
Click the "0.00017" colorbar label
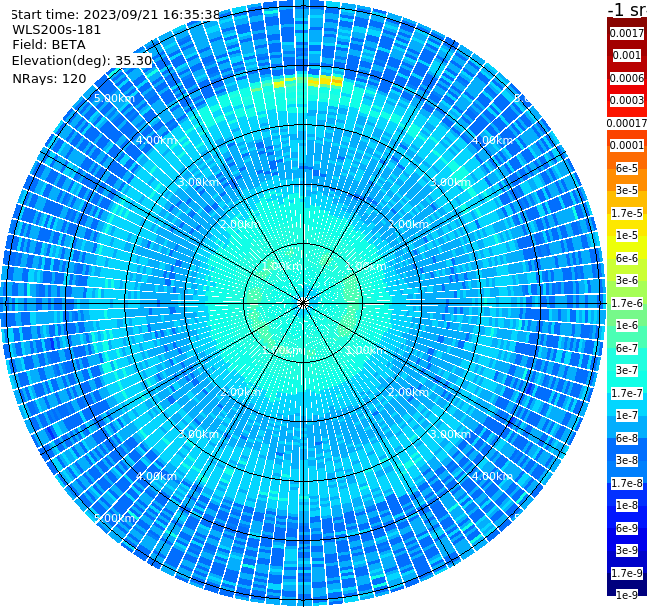(627, 123)
